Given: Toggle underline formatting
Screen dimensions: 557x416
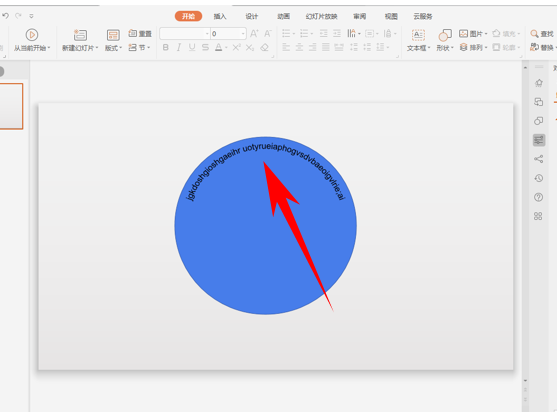Looking at the screenshot, I should point(192,47).
